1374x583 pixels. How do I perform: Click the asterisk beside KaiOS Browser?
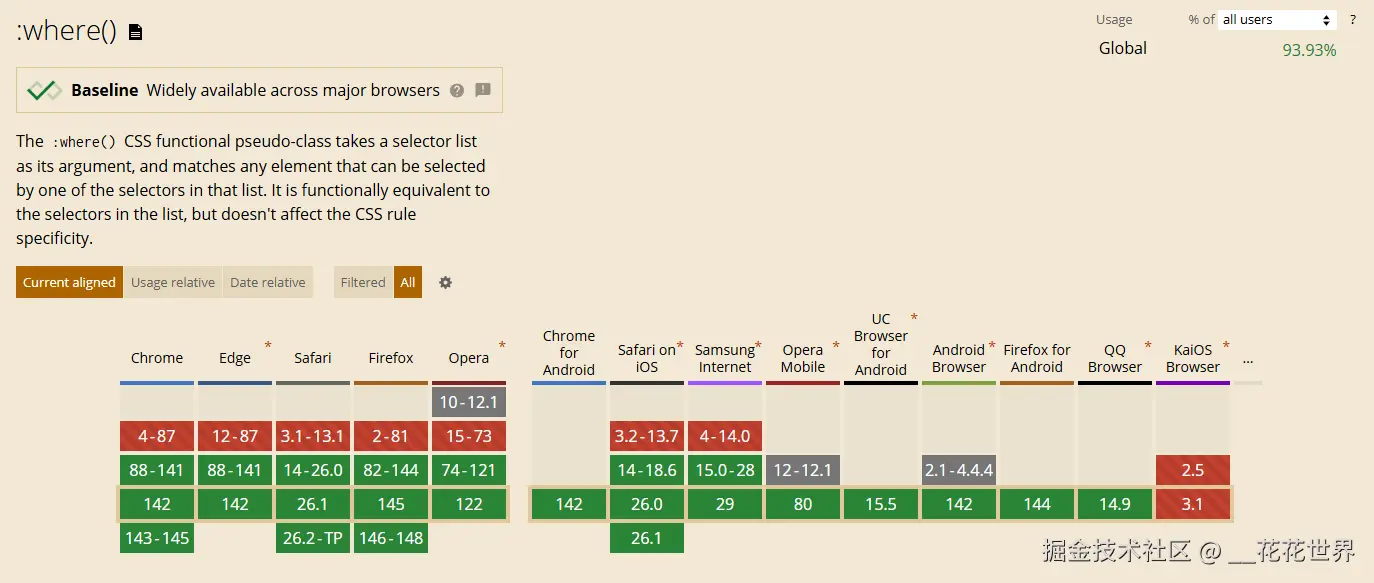click(1226, 346)
